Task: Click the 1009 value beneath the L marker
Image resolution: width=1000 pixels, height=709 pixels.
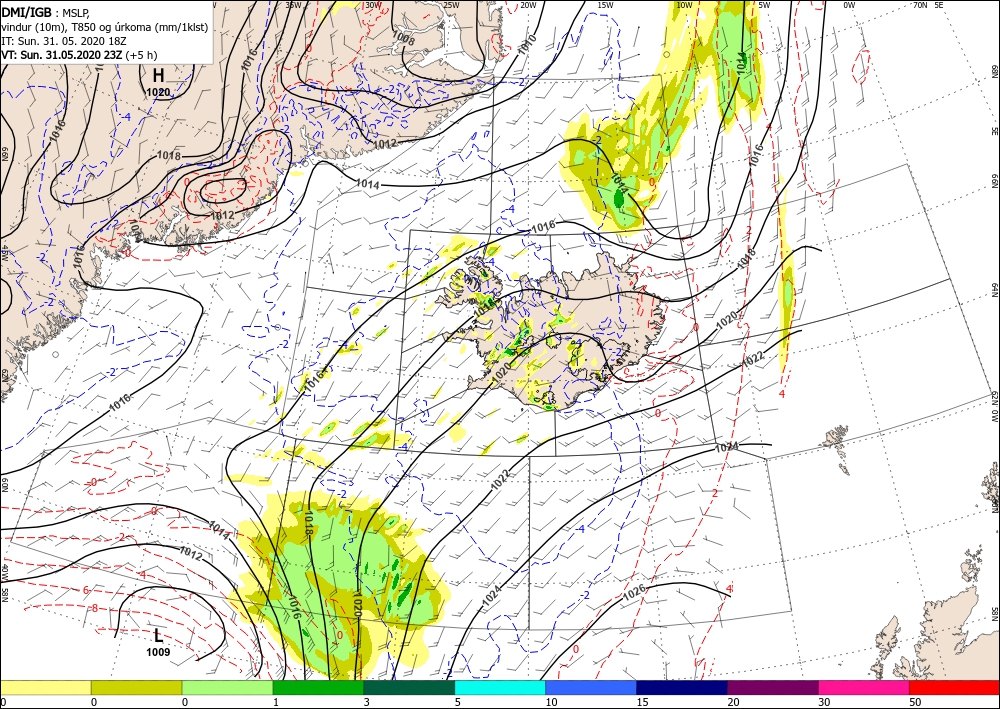Action: (158, 652)
